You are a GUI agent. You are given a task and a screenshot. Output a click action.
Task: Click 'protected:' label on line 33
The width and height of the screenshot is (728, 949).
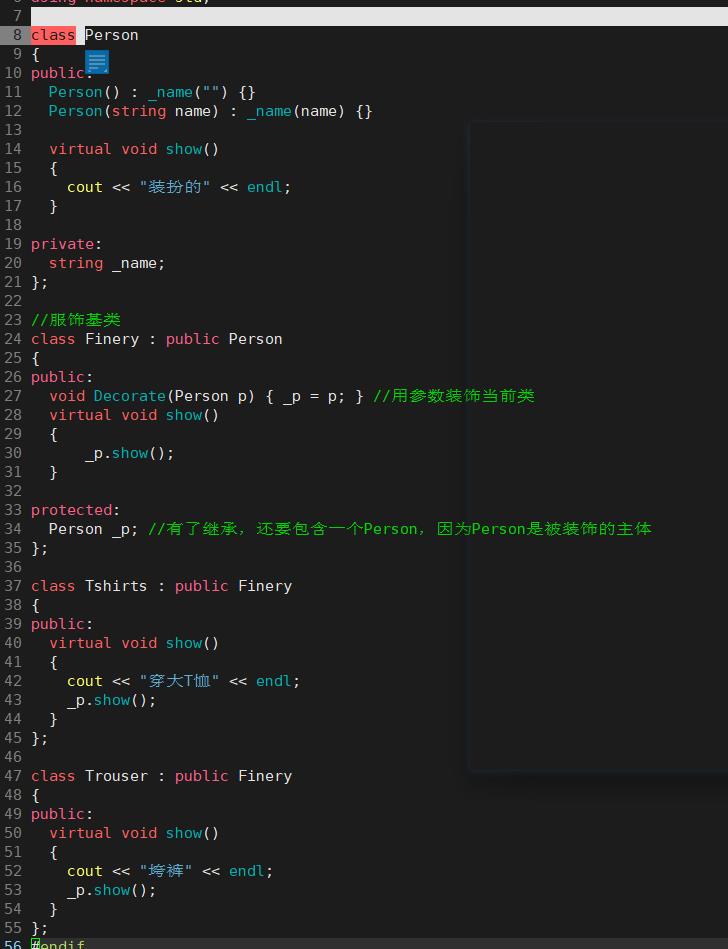(76, 510)
